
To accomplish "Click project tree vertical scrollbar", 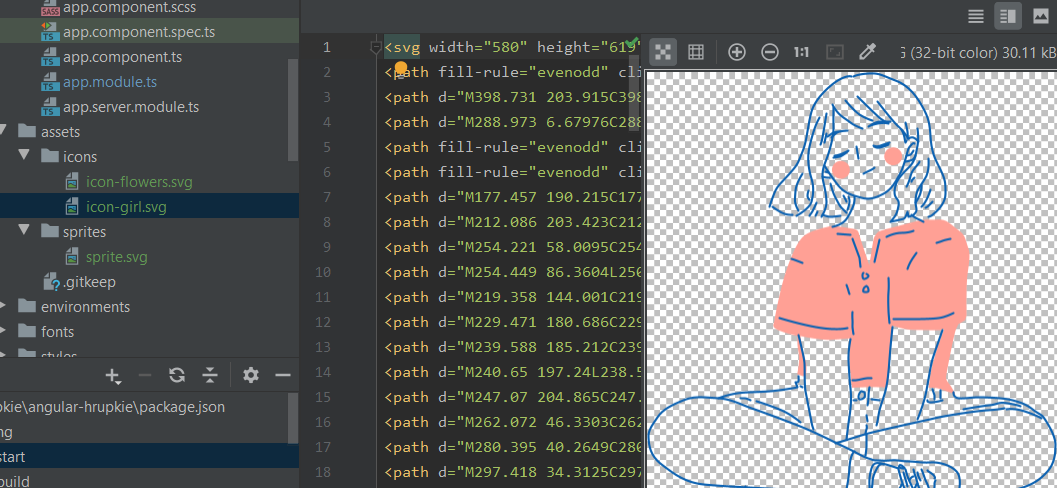I will (293, 109).
